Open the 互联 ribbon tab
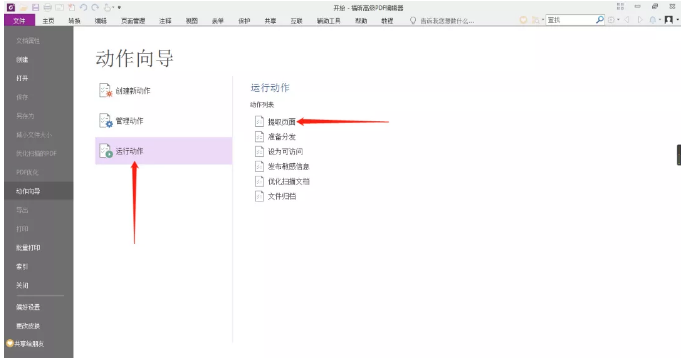688x363 pixels. tap(297, 21)
